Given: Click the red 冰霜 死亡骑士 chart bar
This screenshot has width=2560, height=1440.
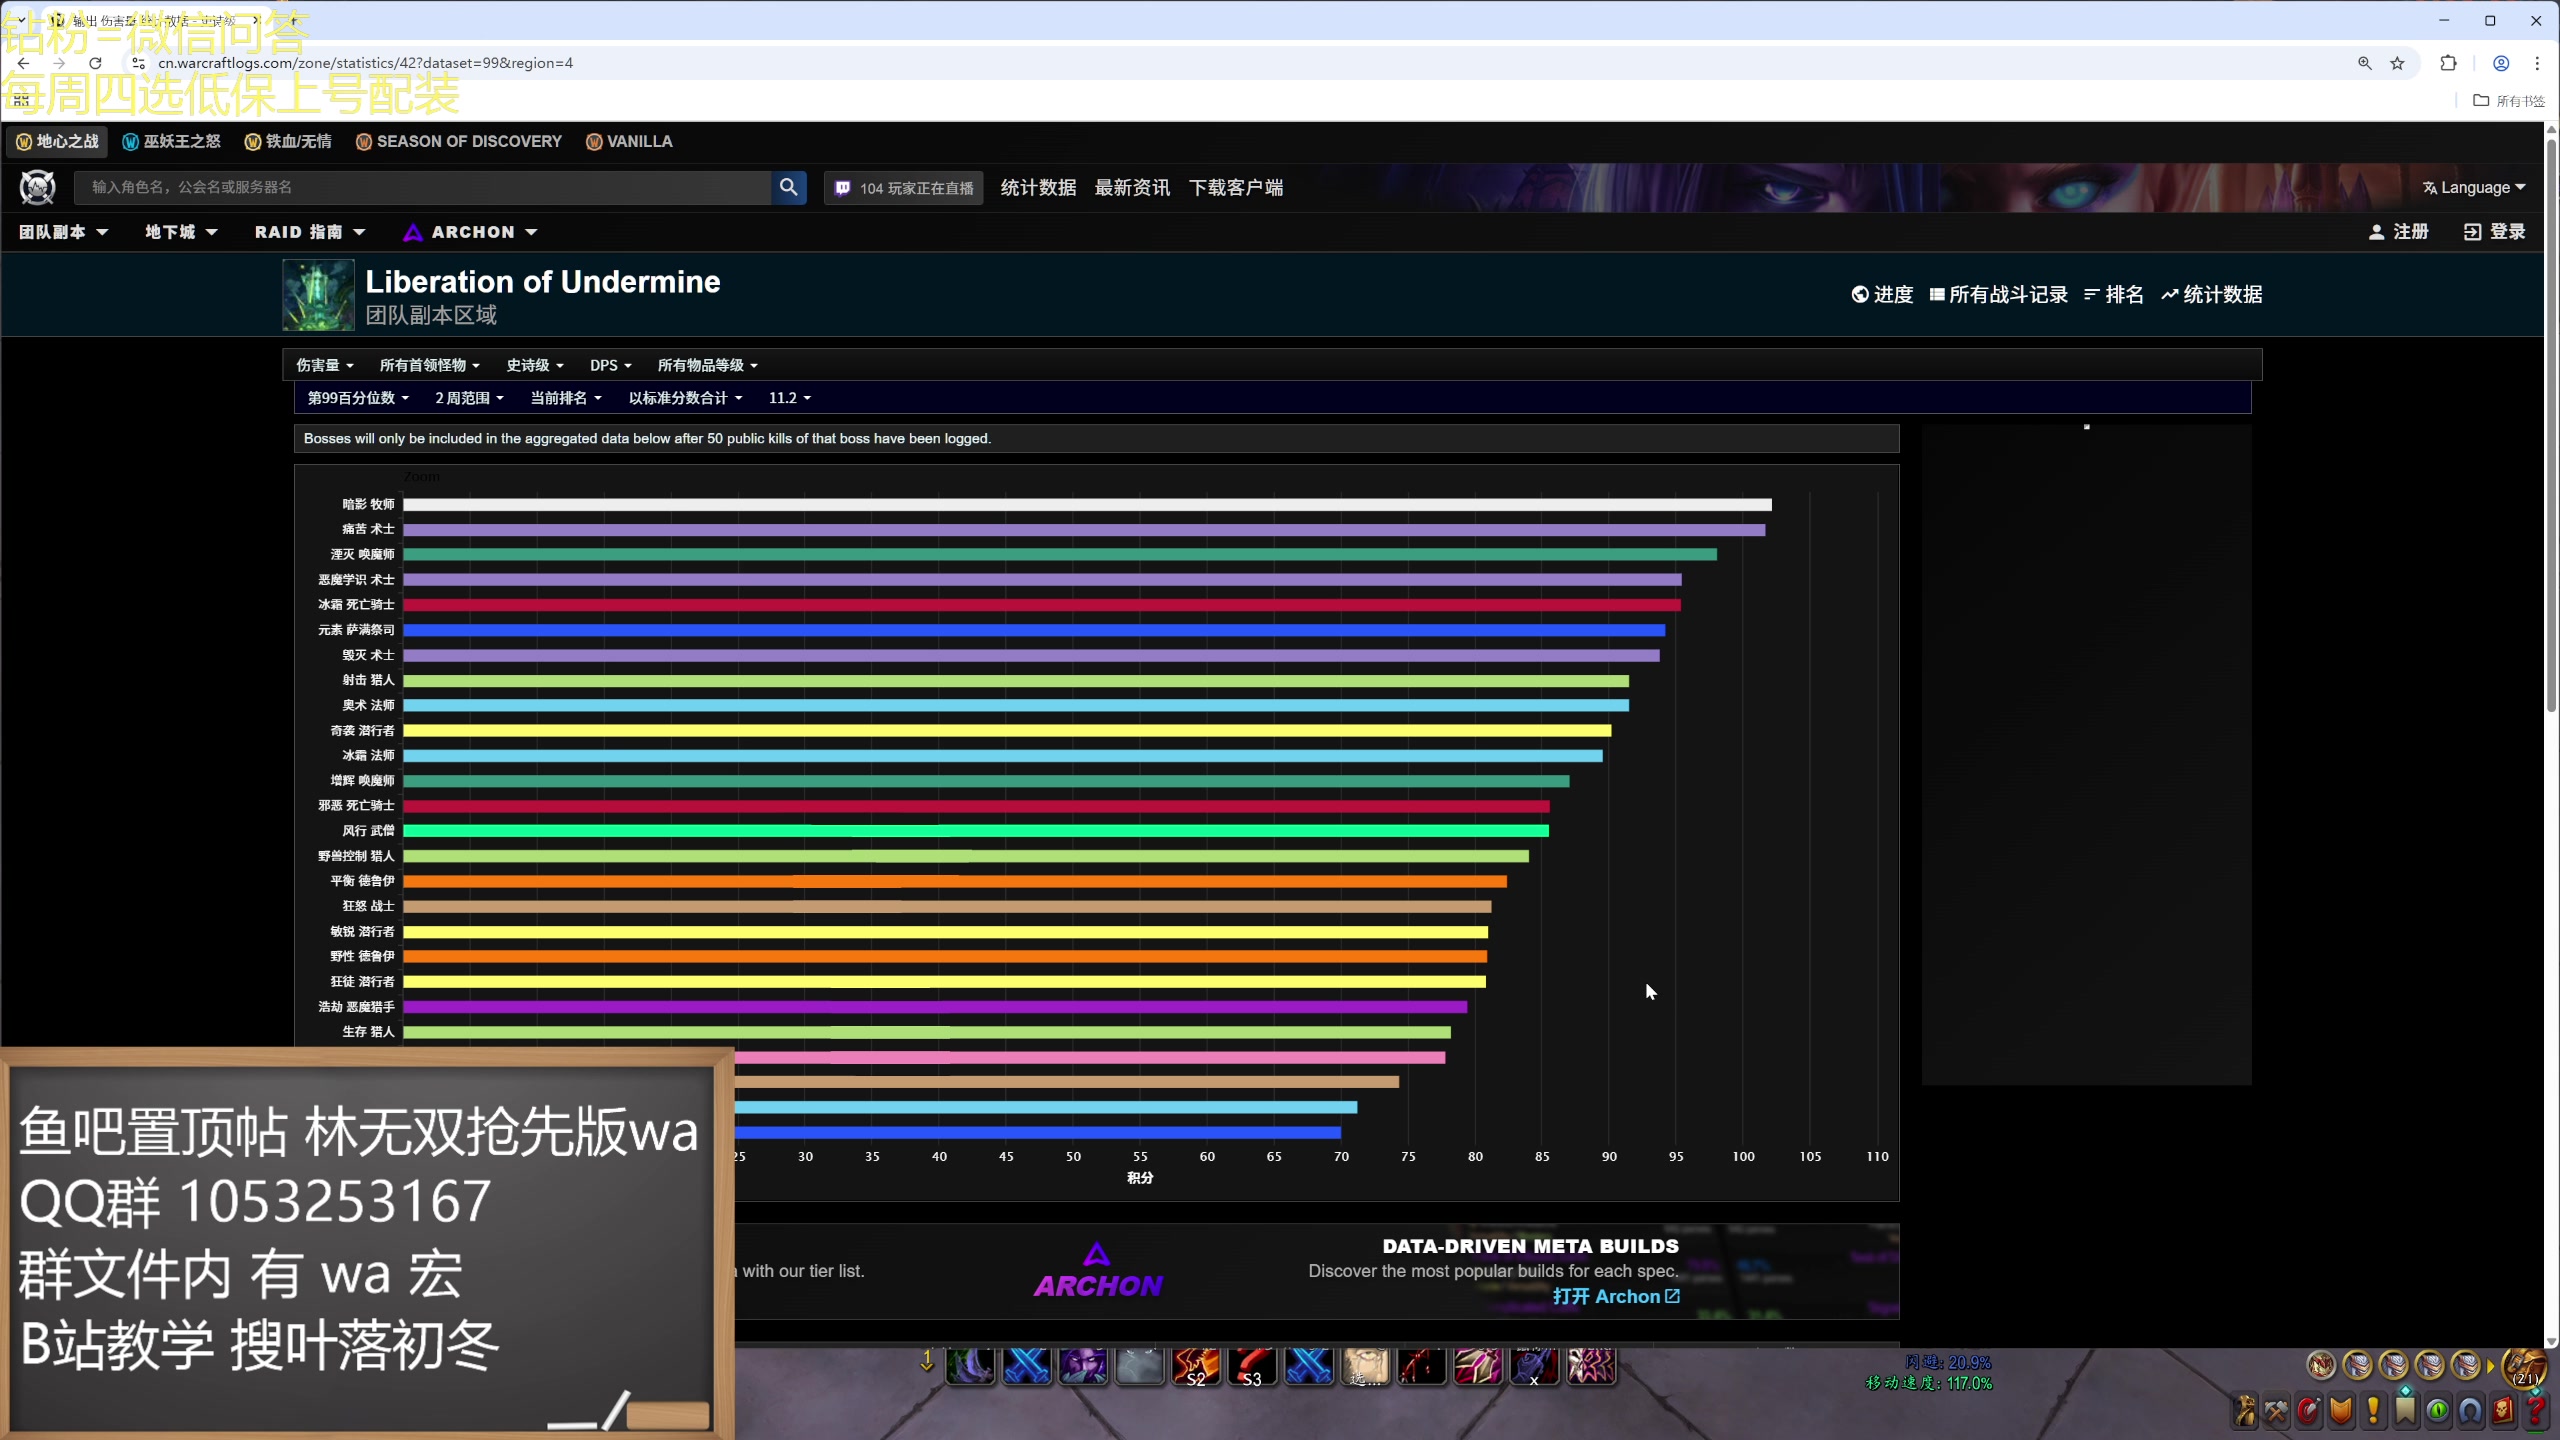Looking at the screenshot, I should point(1042,605).
